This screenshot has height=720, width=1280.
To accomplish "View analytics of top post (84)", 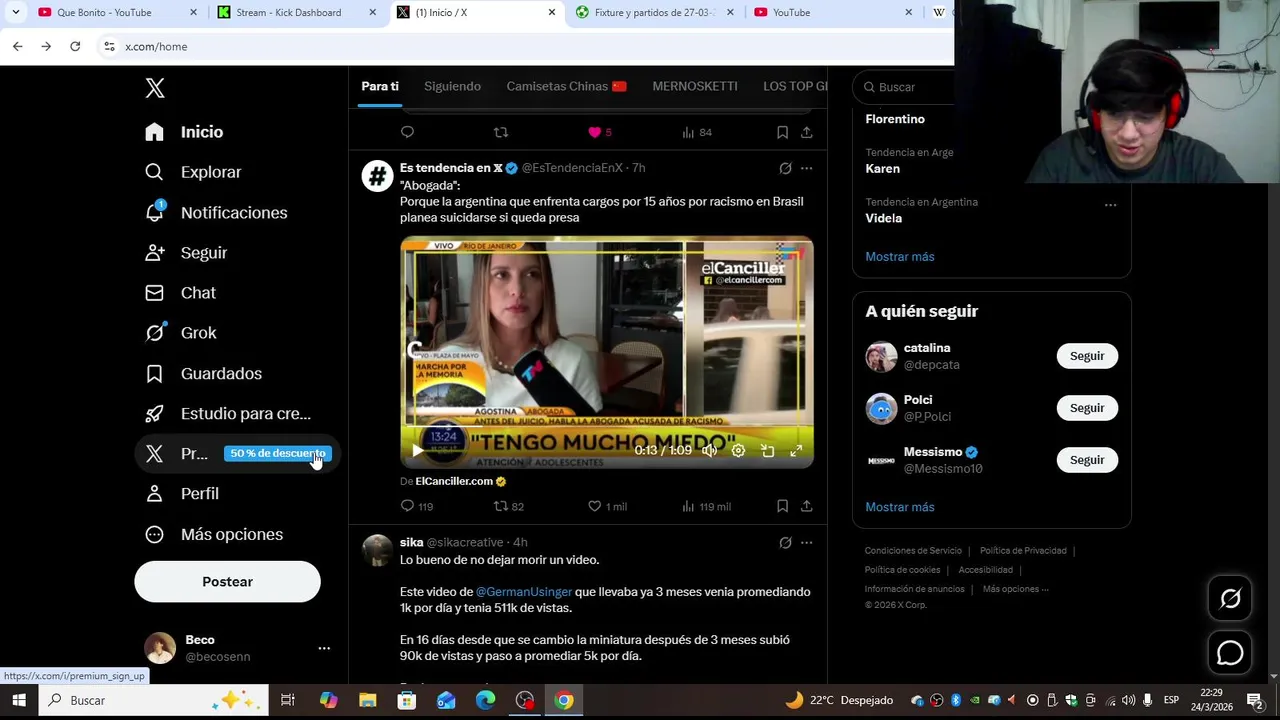I will (696, 132).
